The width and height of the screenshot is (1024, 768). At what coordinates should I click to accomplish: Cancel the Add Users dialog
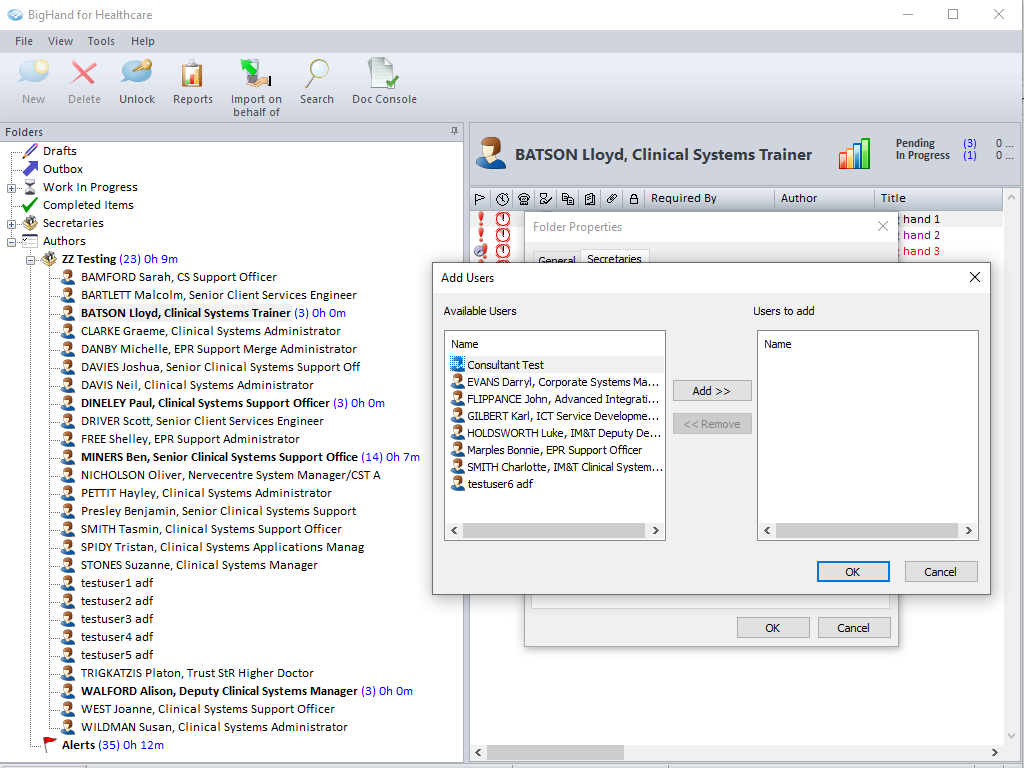point(940,571)
